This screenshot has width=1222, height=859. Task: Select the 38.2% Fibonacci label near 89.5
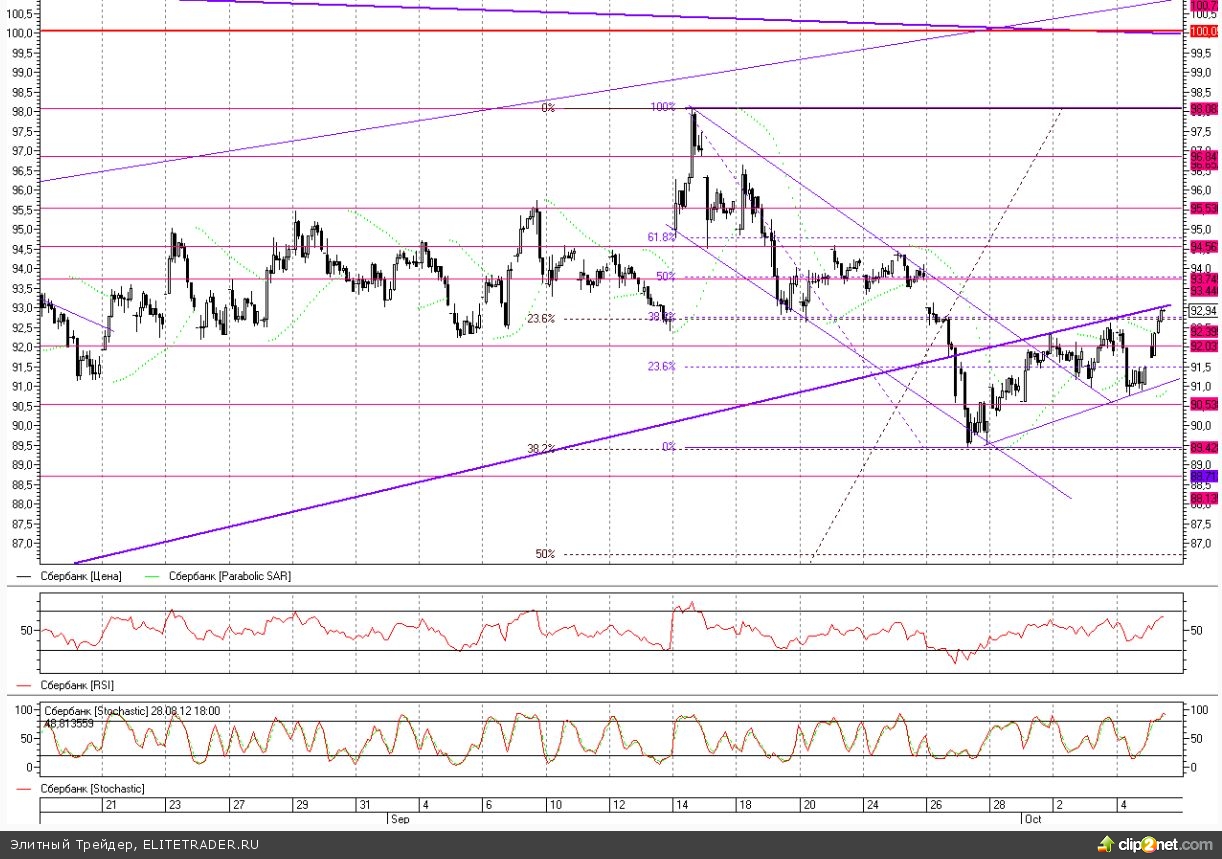tap(540, 448)
